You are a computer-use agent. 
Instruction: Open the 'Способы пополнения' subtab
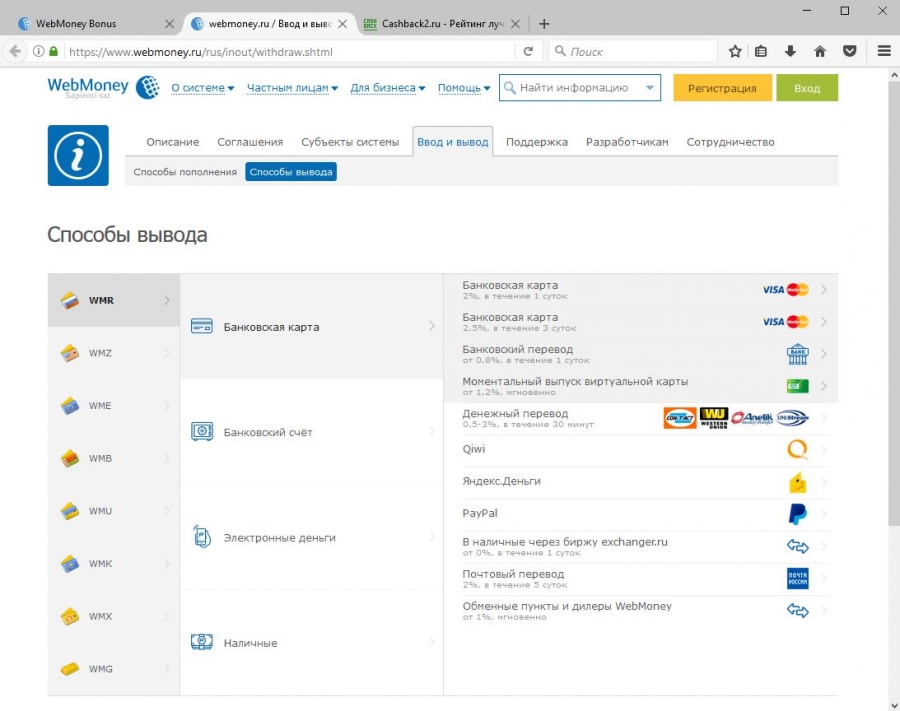[185, 172]
